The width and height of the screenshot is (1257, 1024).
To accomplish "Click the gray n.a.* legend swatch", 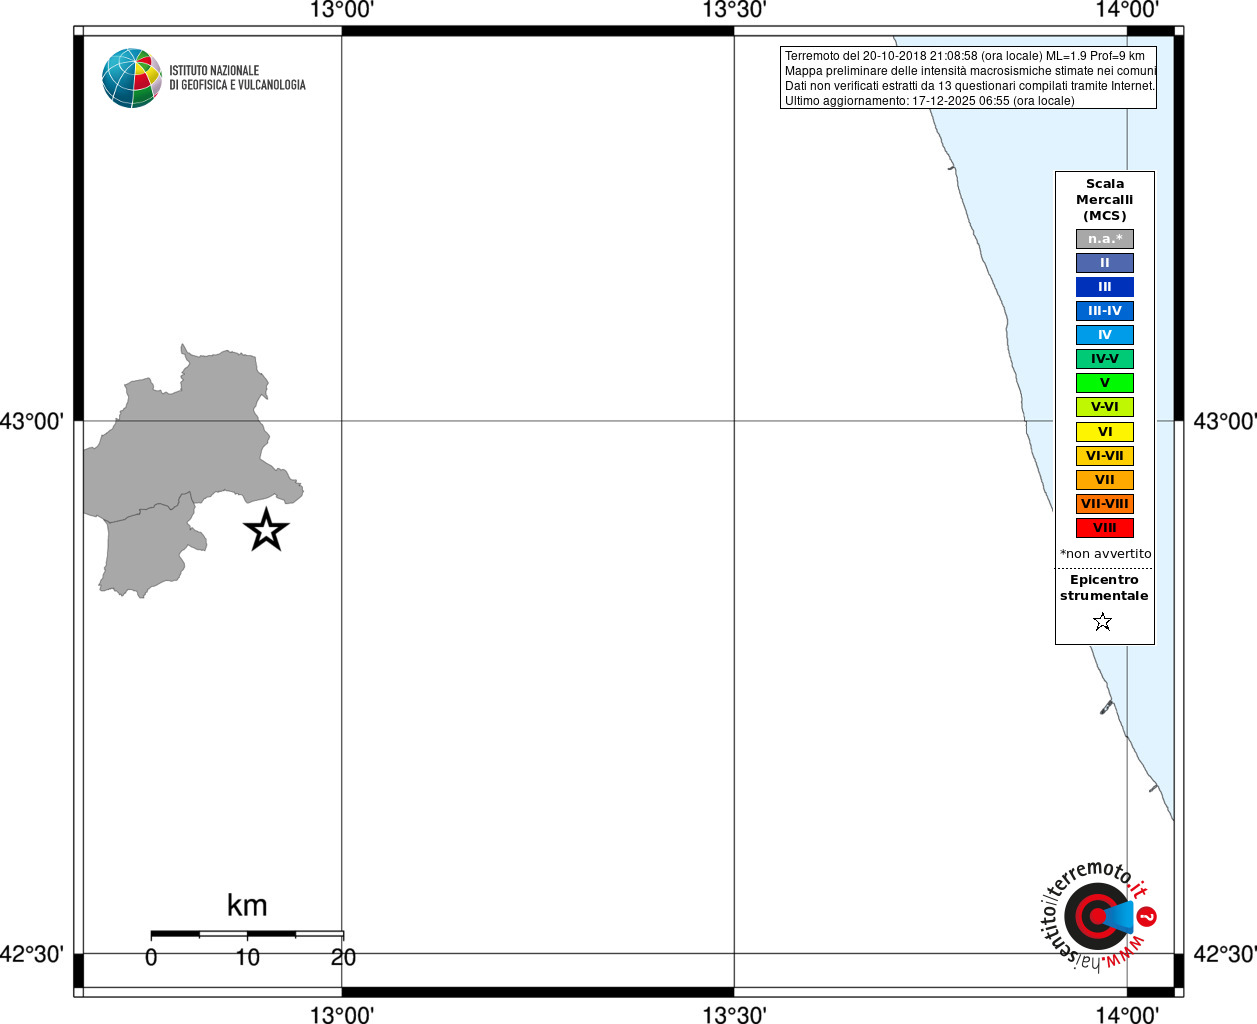I will (x=1104, y=239).
